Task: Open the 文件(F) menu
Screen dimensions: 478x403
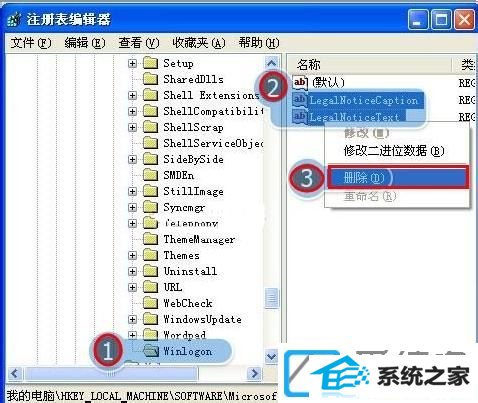Action: pos(31,43)
